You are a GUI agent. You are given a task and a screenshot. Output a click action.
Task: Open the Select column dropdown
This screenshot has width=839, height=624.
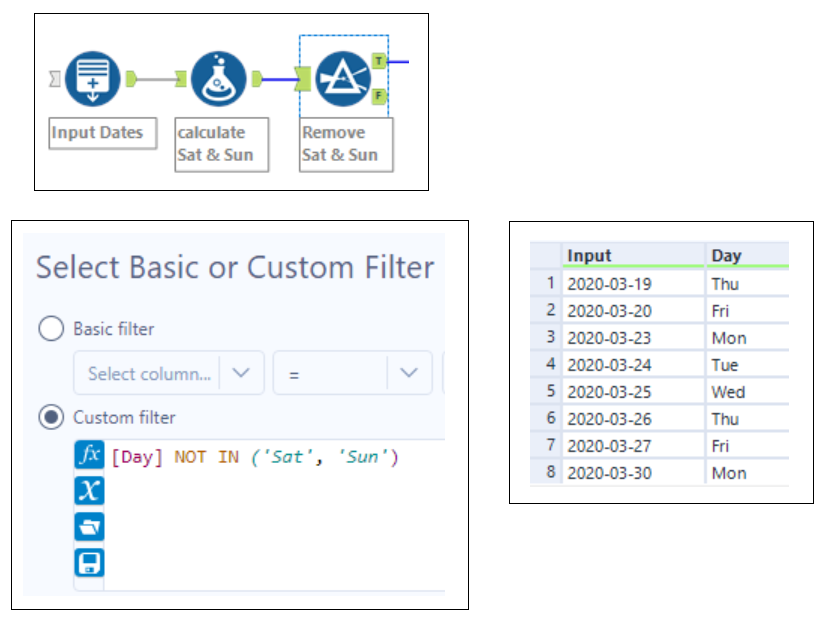(169, 373)
